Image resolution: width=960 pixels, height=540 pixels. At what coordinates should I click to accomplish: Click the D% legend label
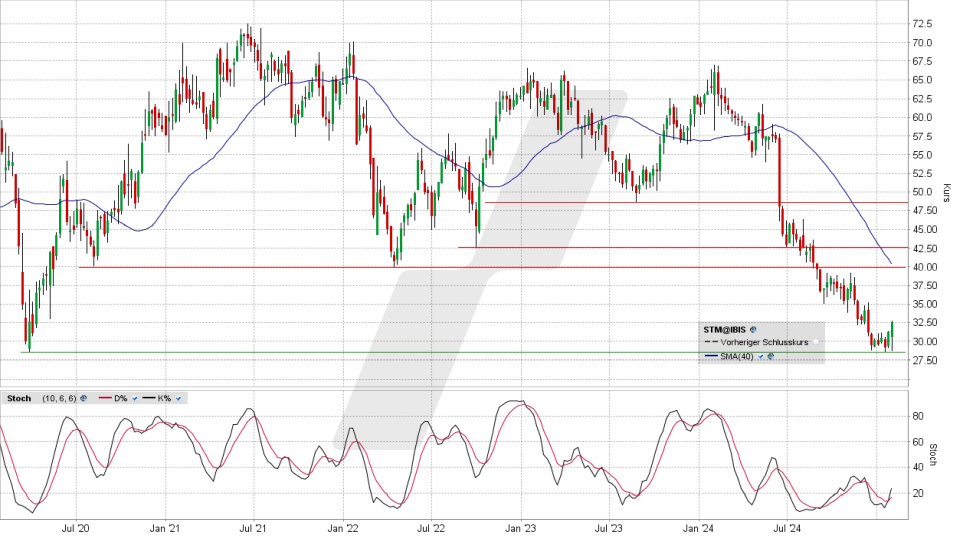pyautogui.click(x=121, y=399)
